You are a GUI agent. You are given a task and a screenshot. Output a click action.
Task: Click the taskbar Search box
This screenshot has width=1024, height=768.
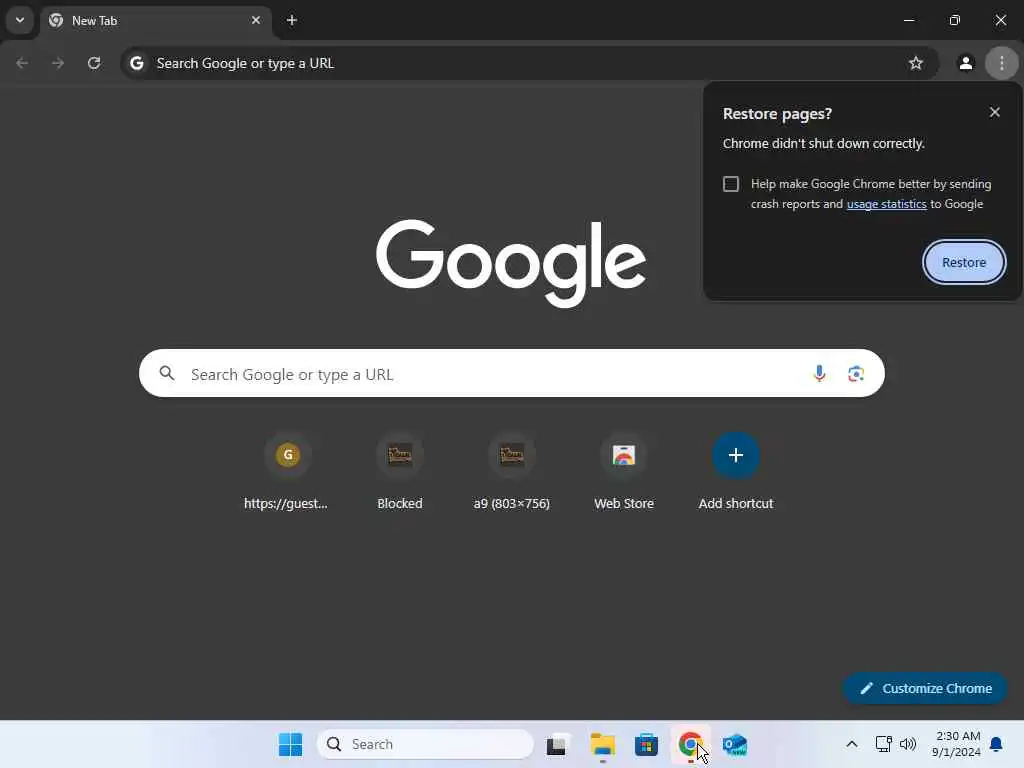[x=425, y=744]
